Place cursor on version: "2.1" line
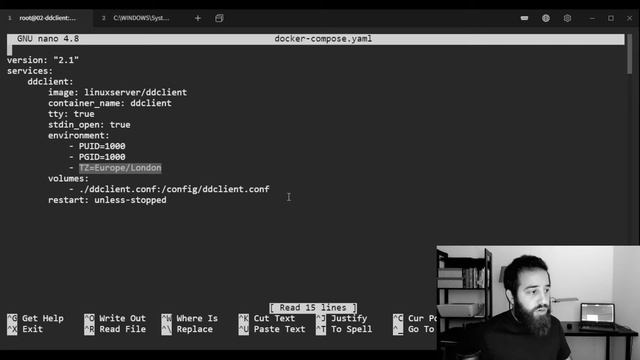The image size is (640, 360). 43,60
